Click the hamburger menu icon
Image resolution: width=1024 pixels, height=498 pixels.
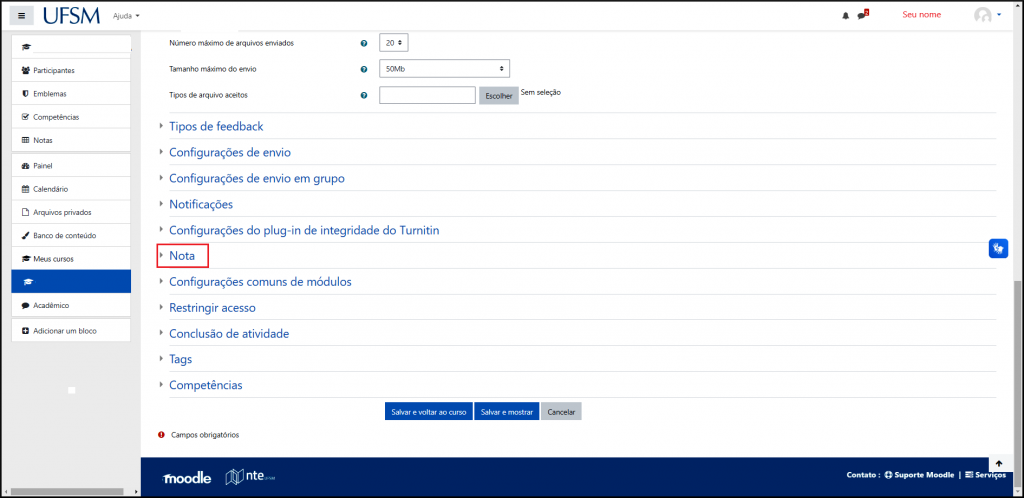click(x=22, y=16)
